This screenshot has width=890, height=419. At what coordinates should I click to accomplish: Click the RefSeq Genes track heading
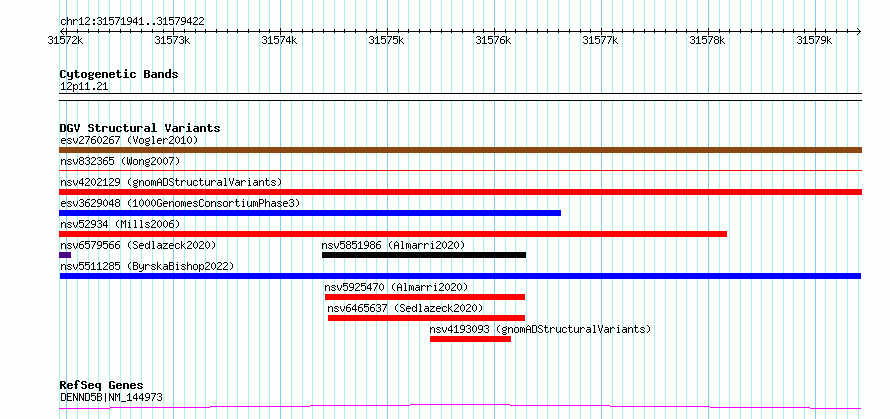coord(101,385)
